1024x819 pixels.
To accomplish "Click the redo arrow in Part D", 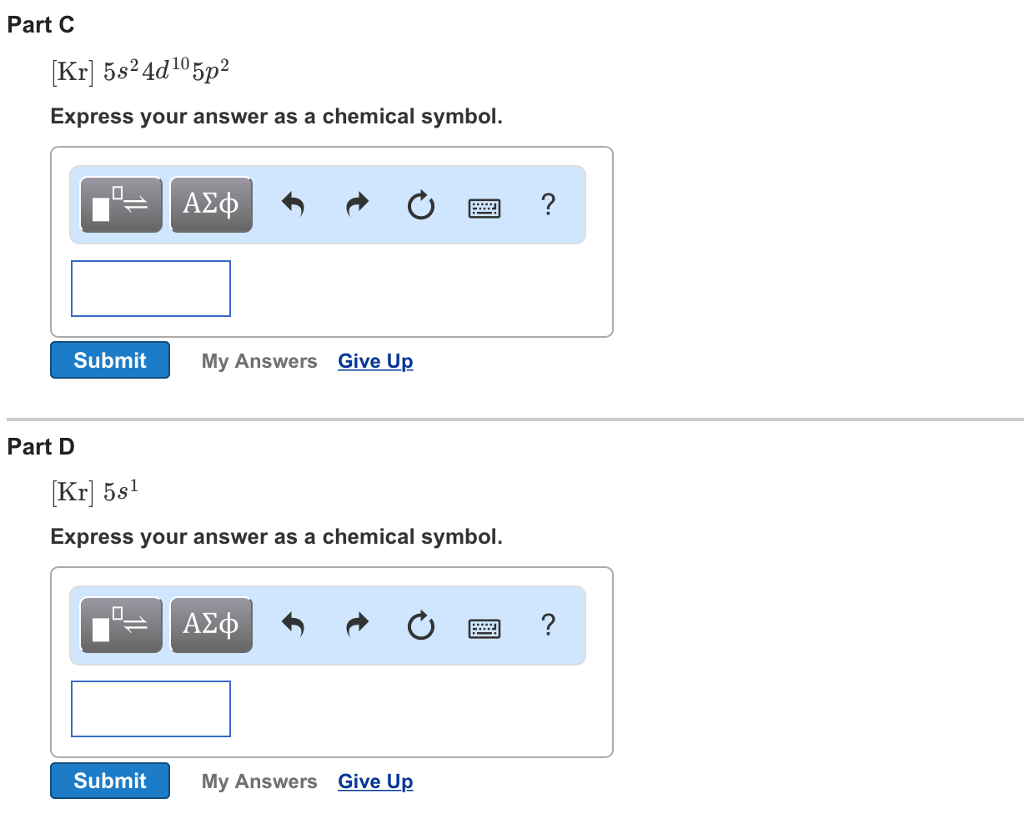I will [x=356, y=626].
